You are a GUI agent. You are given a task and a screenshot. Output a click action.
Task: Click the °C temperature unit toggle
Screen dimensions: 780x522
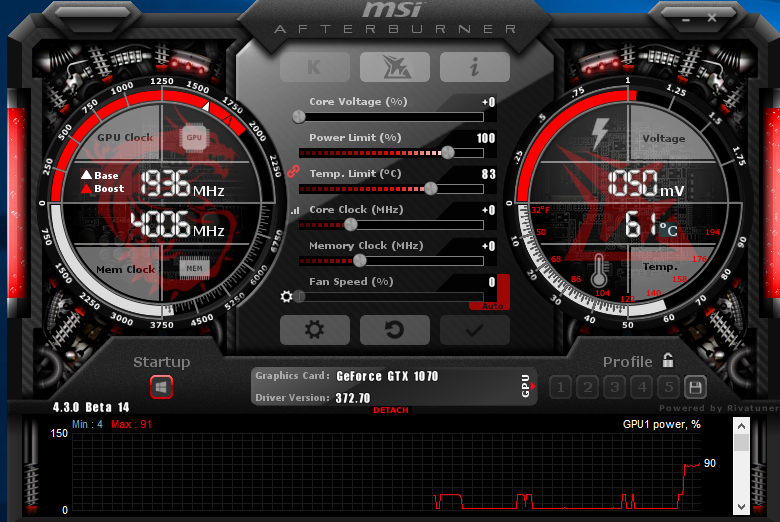[669, 230]
